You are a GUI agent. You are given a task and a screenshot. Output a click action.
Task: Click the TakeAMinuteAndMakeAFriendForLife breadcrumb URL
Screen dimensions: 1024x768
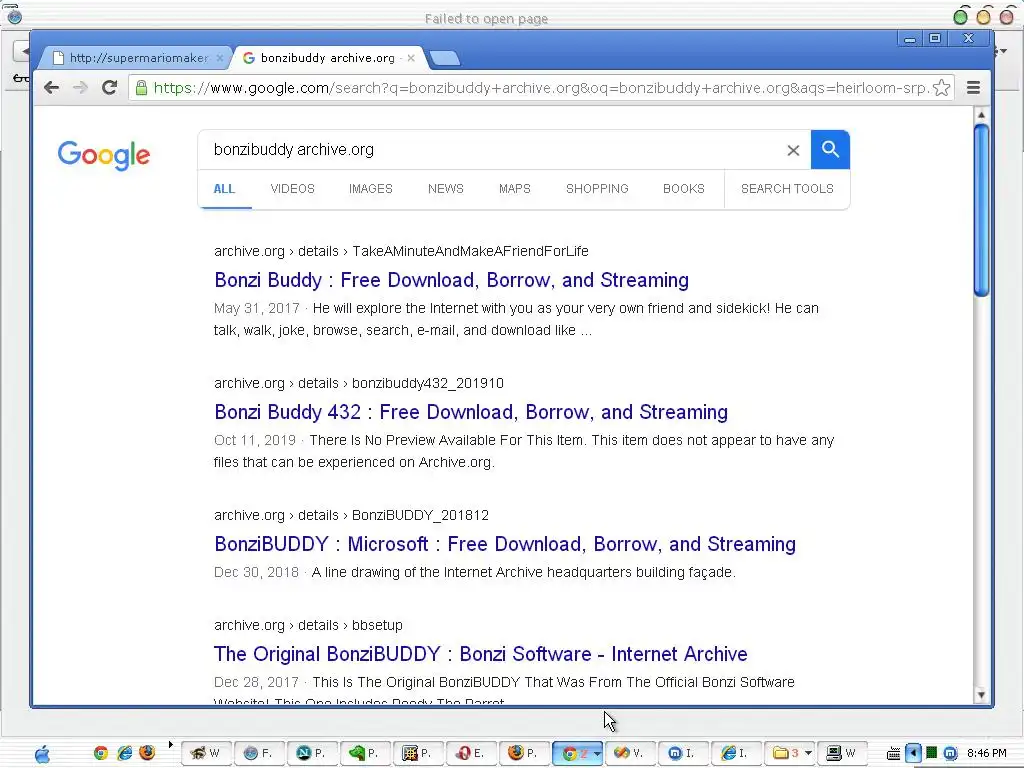(470, 251)
